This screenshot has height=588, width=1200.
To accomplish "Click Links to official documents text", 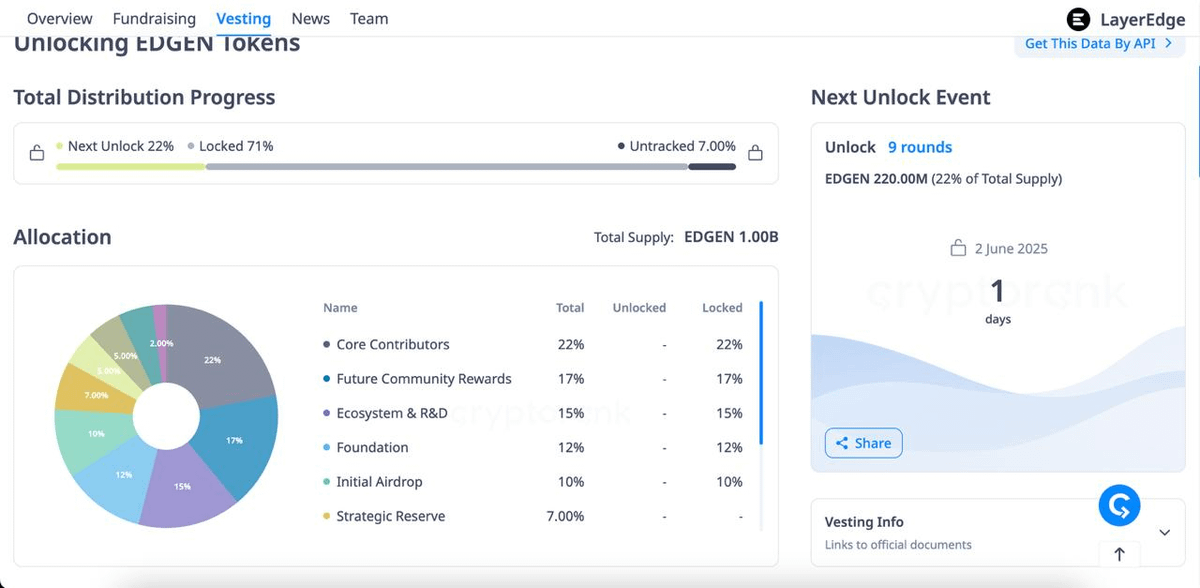I will click(898, 545).
